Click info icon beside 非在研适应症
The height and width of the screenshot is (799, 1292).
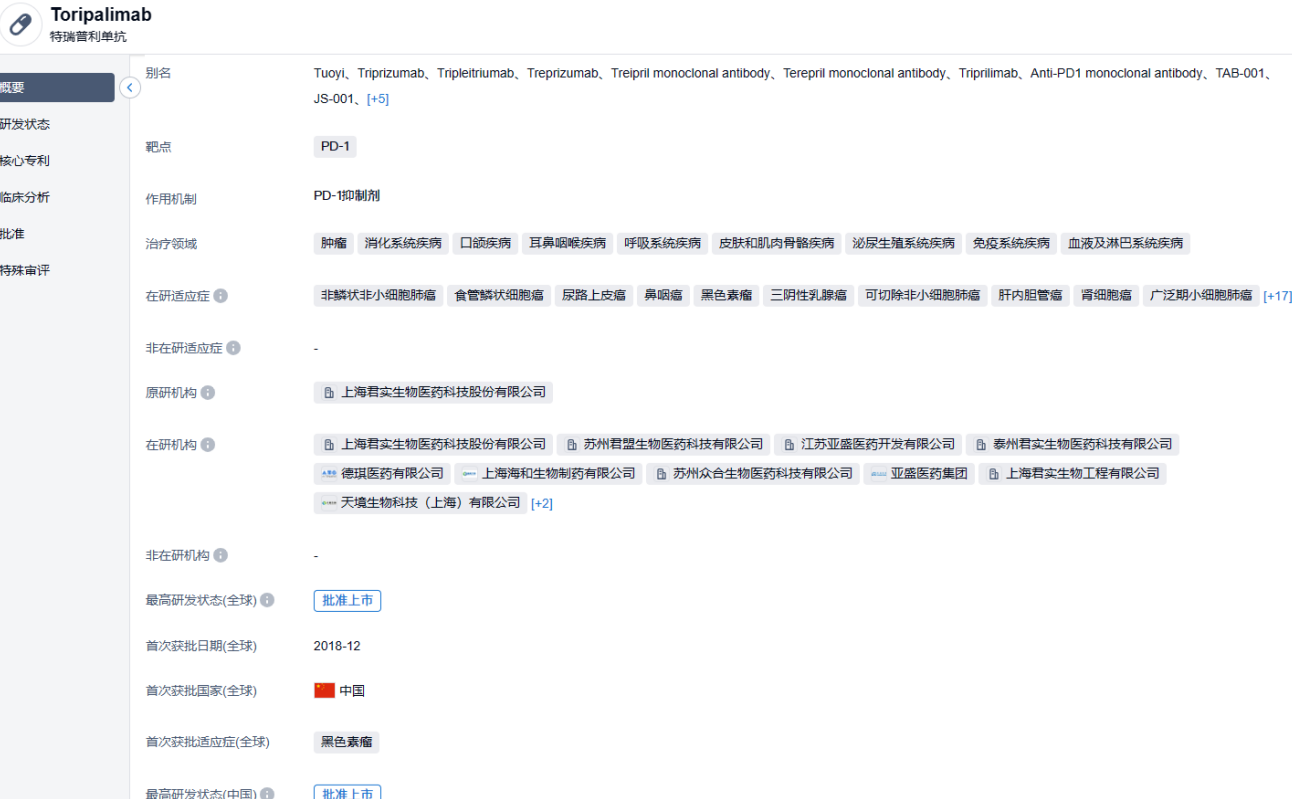coord(233,348)
